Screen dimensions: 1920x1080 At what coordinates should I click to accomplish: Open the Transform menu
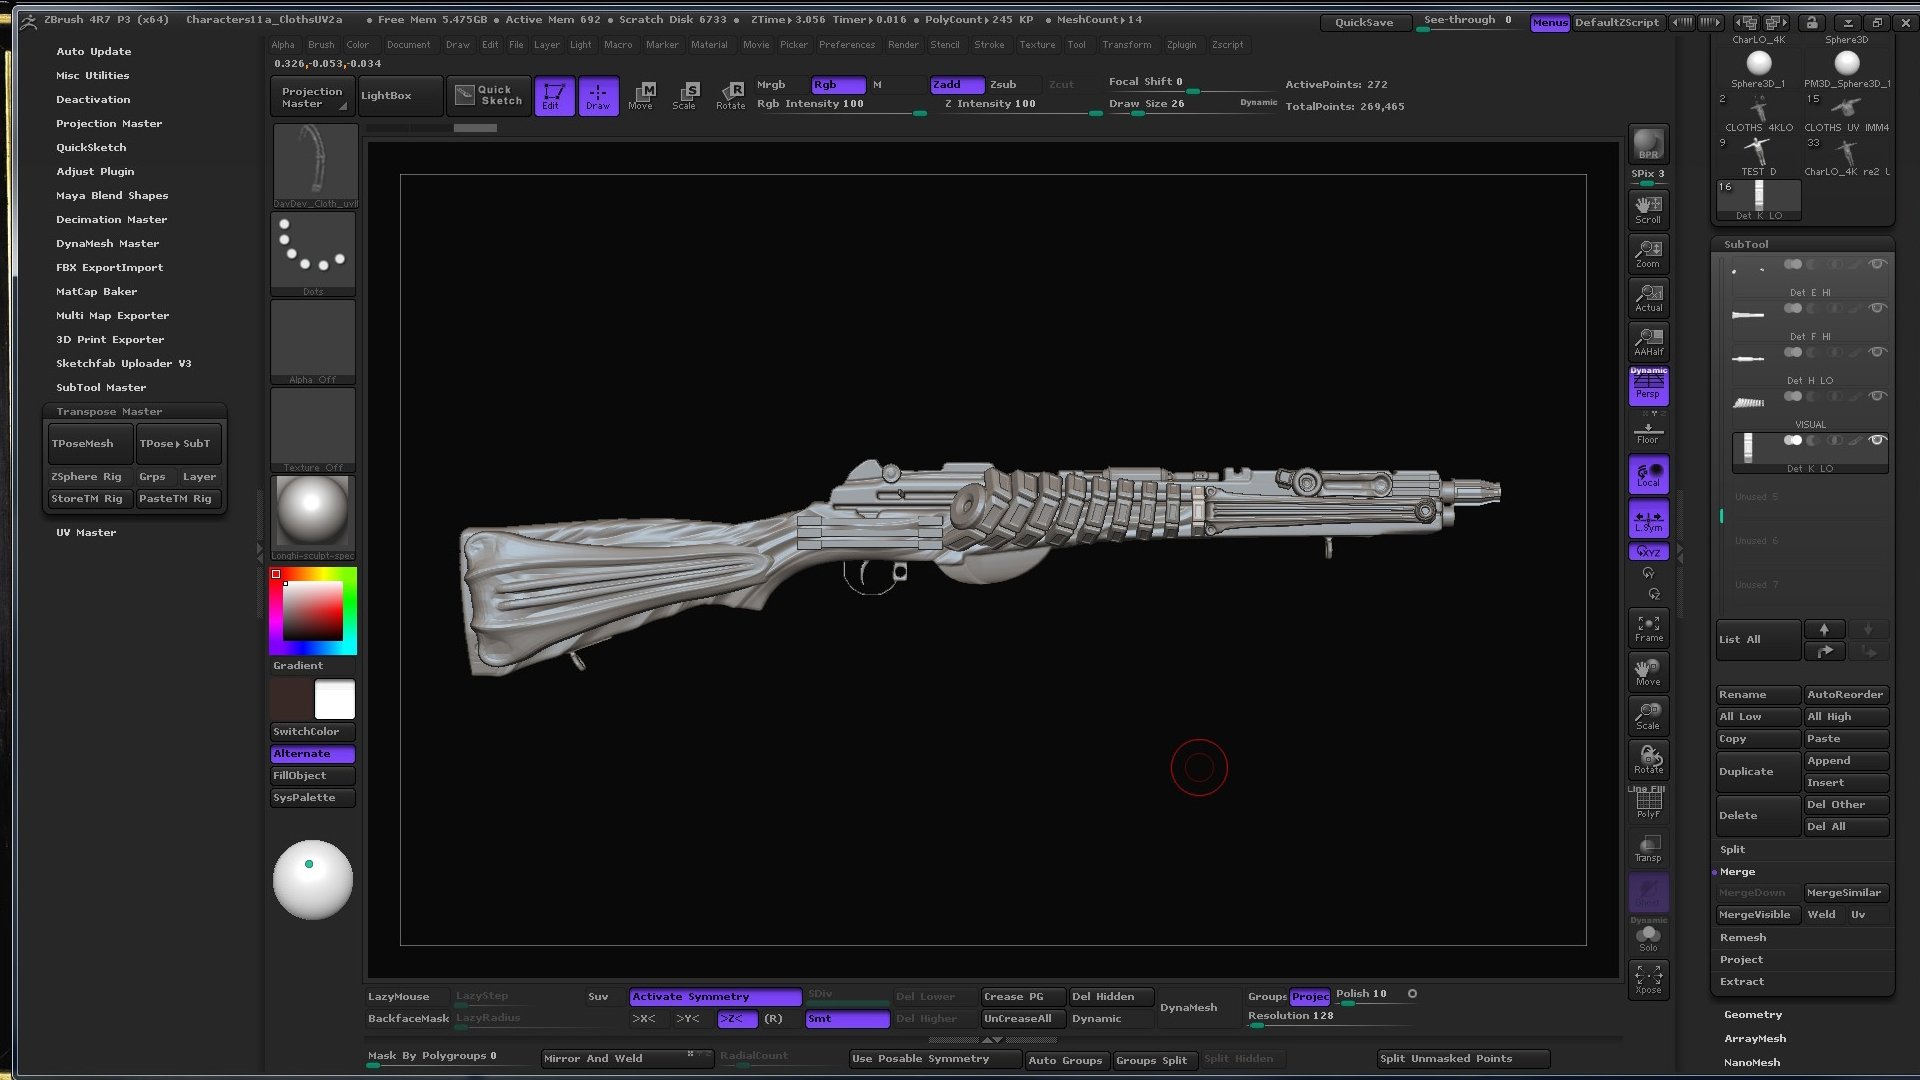pyautogui.click(x=1126, y=45)
